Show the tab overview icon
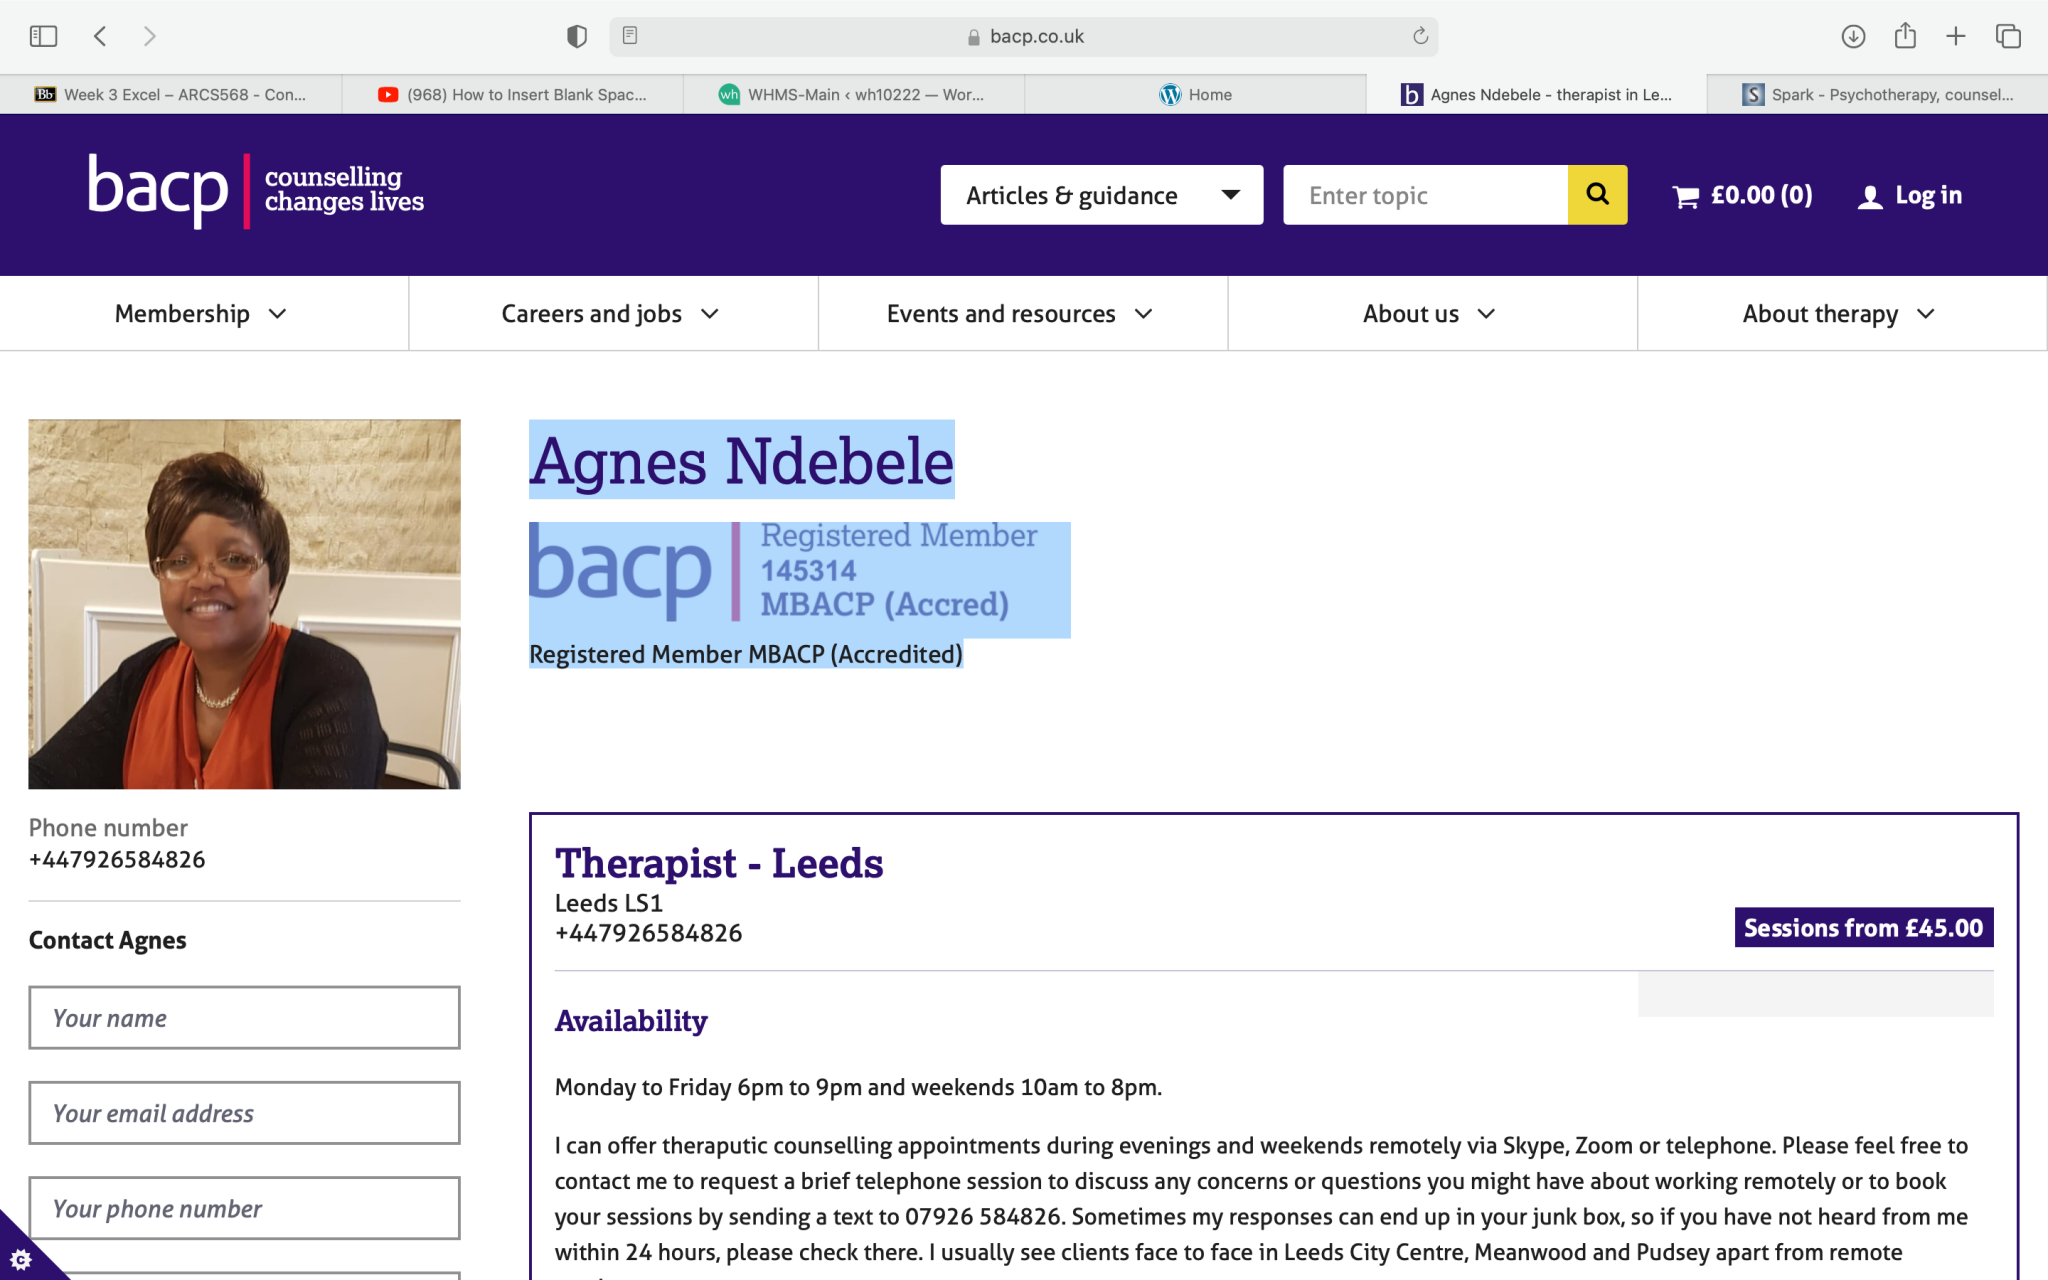This screenshot has width=2048, height=1280. 2008,36
